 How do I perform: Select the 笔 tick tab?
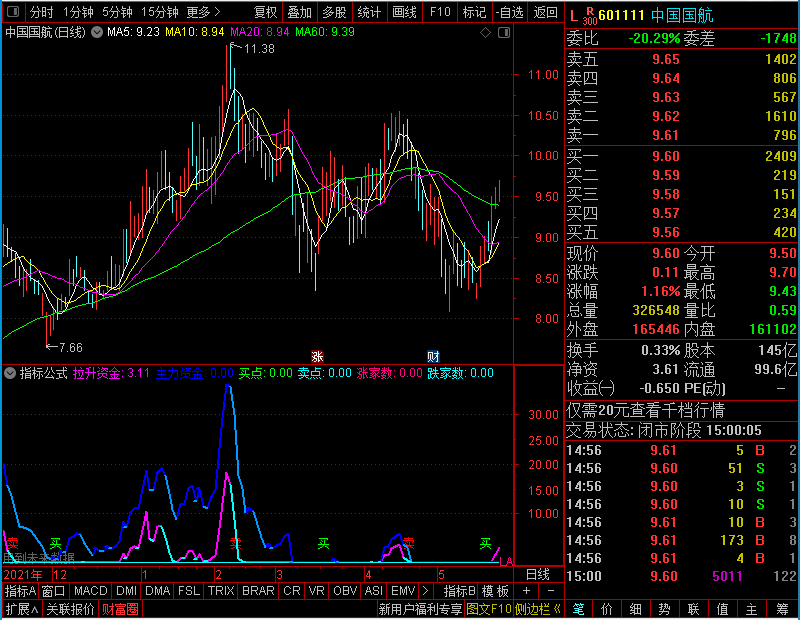coord(578,609)
